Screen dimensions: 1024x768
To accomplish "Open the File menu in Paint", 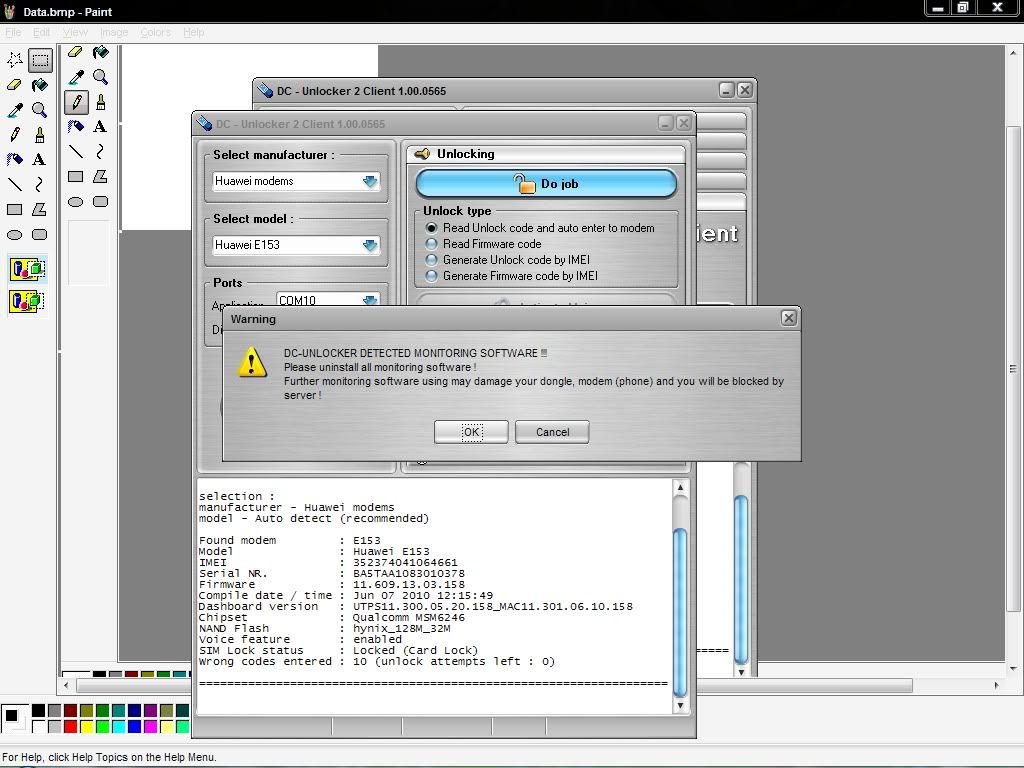I will (x=13, y=32).
